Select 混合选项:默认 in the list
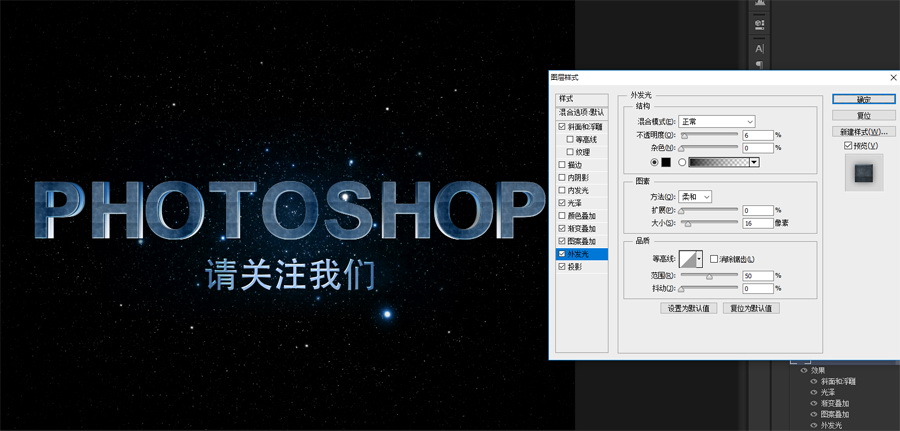The height and width of the screenshot is (431, 900). pyautogui.click(x=581, y=112)
